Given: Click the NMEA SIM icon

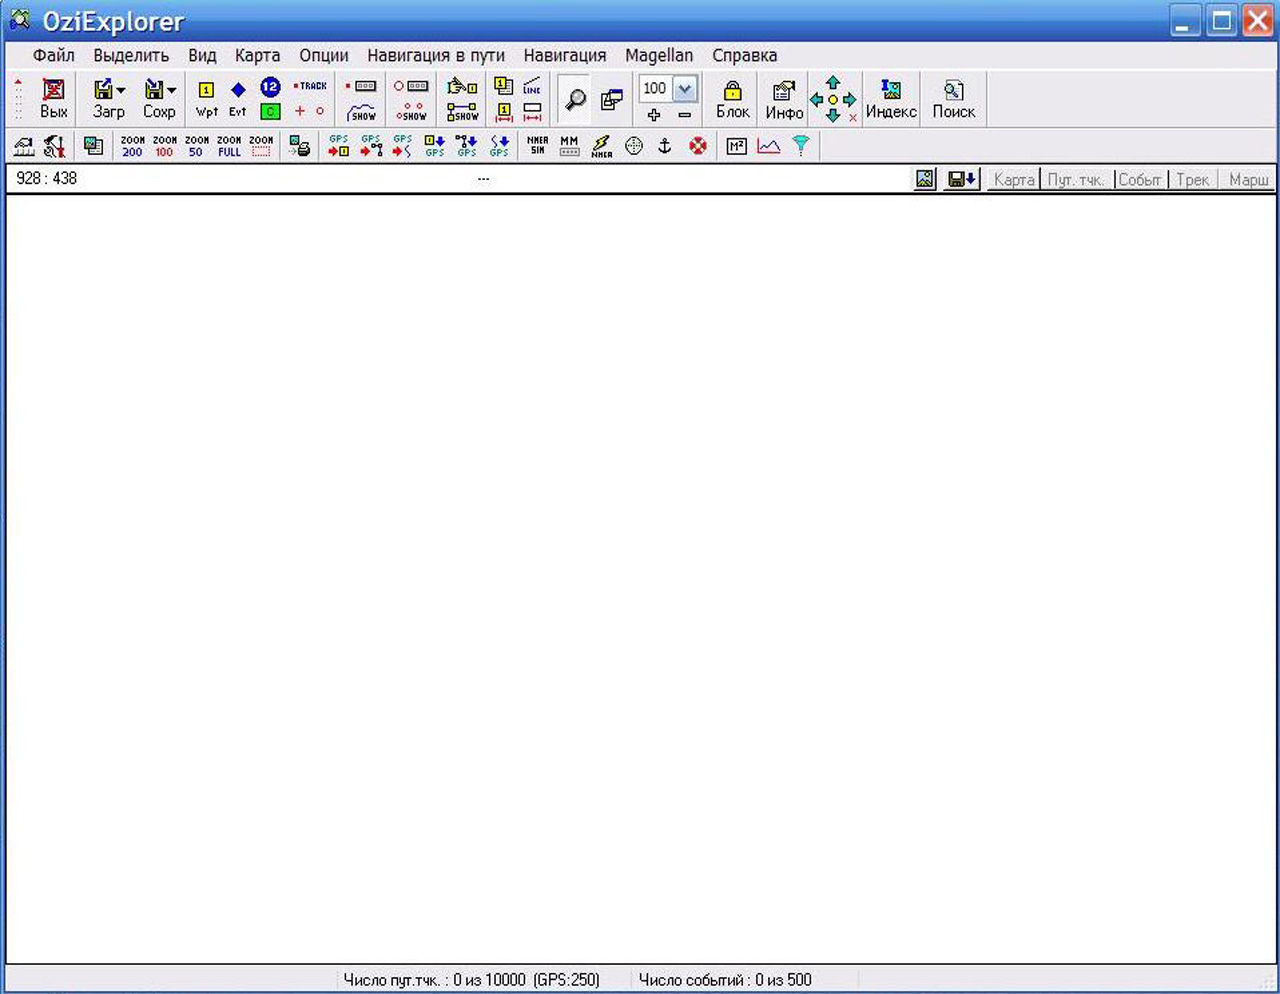Looking at the screenshot, I should (x=537, y=146).
